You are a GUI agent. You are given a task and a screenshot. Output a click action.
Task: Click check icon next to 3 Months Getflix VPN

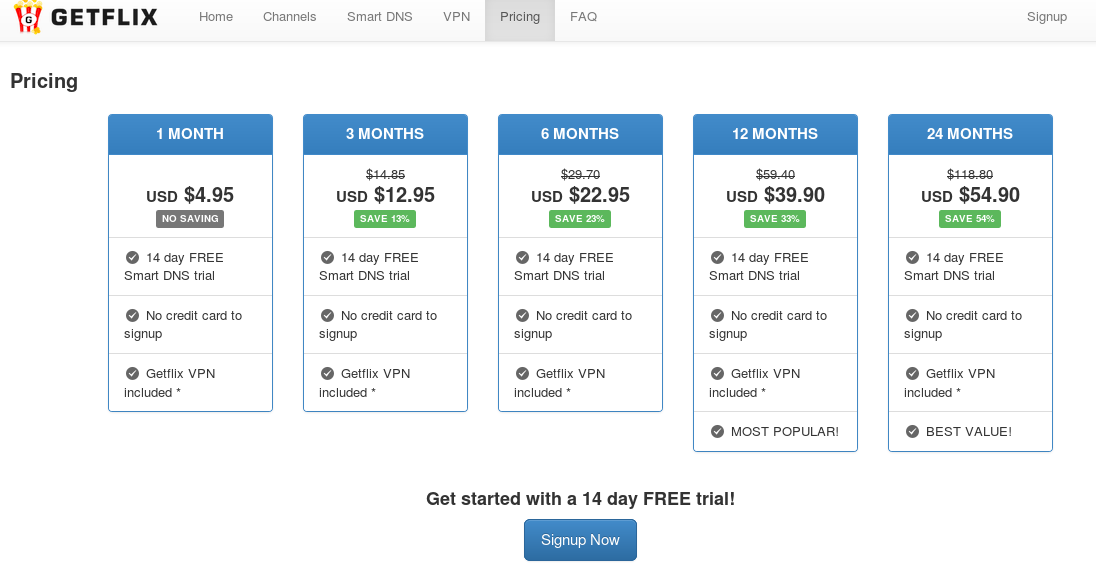point(327,373)
